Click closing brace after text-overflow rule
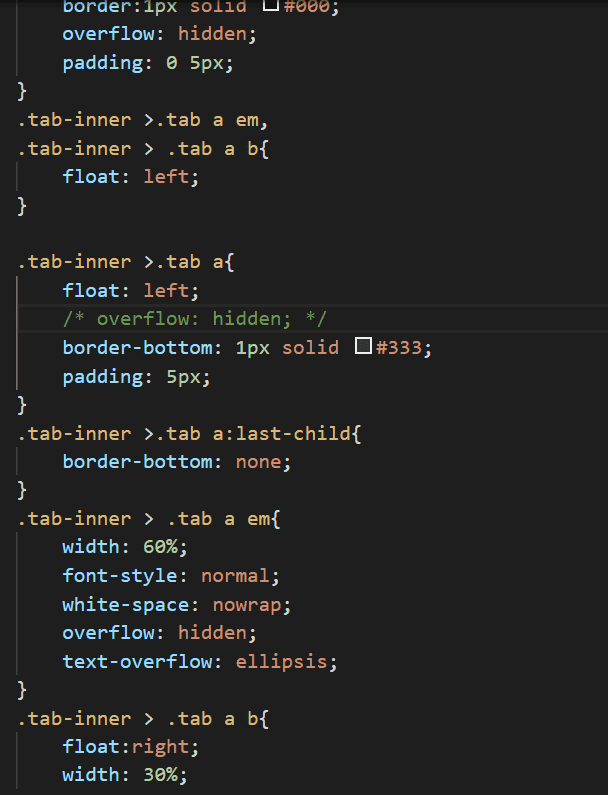 pos(22,690)
